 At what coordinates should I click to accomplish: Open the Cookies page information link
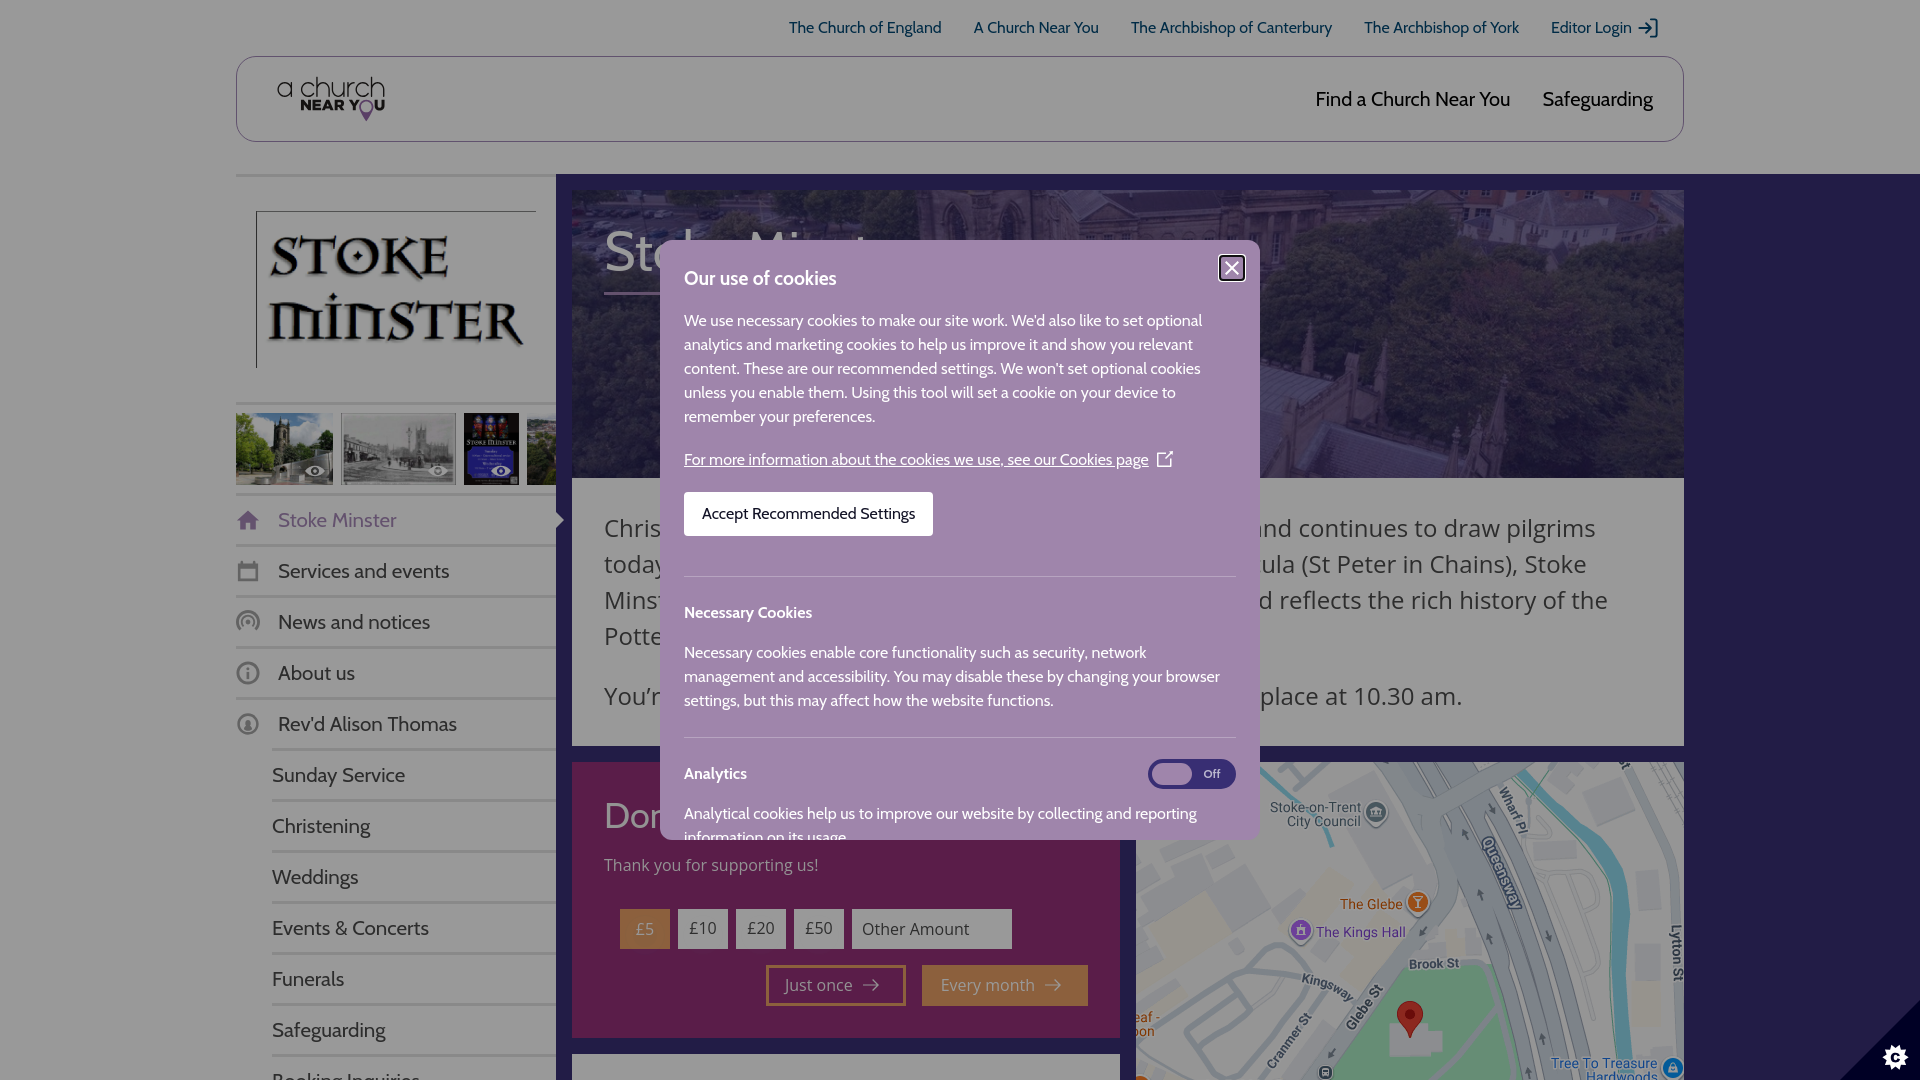tap(928, 460)
